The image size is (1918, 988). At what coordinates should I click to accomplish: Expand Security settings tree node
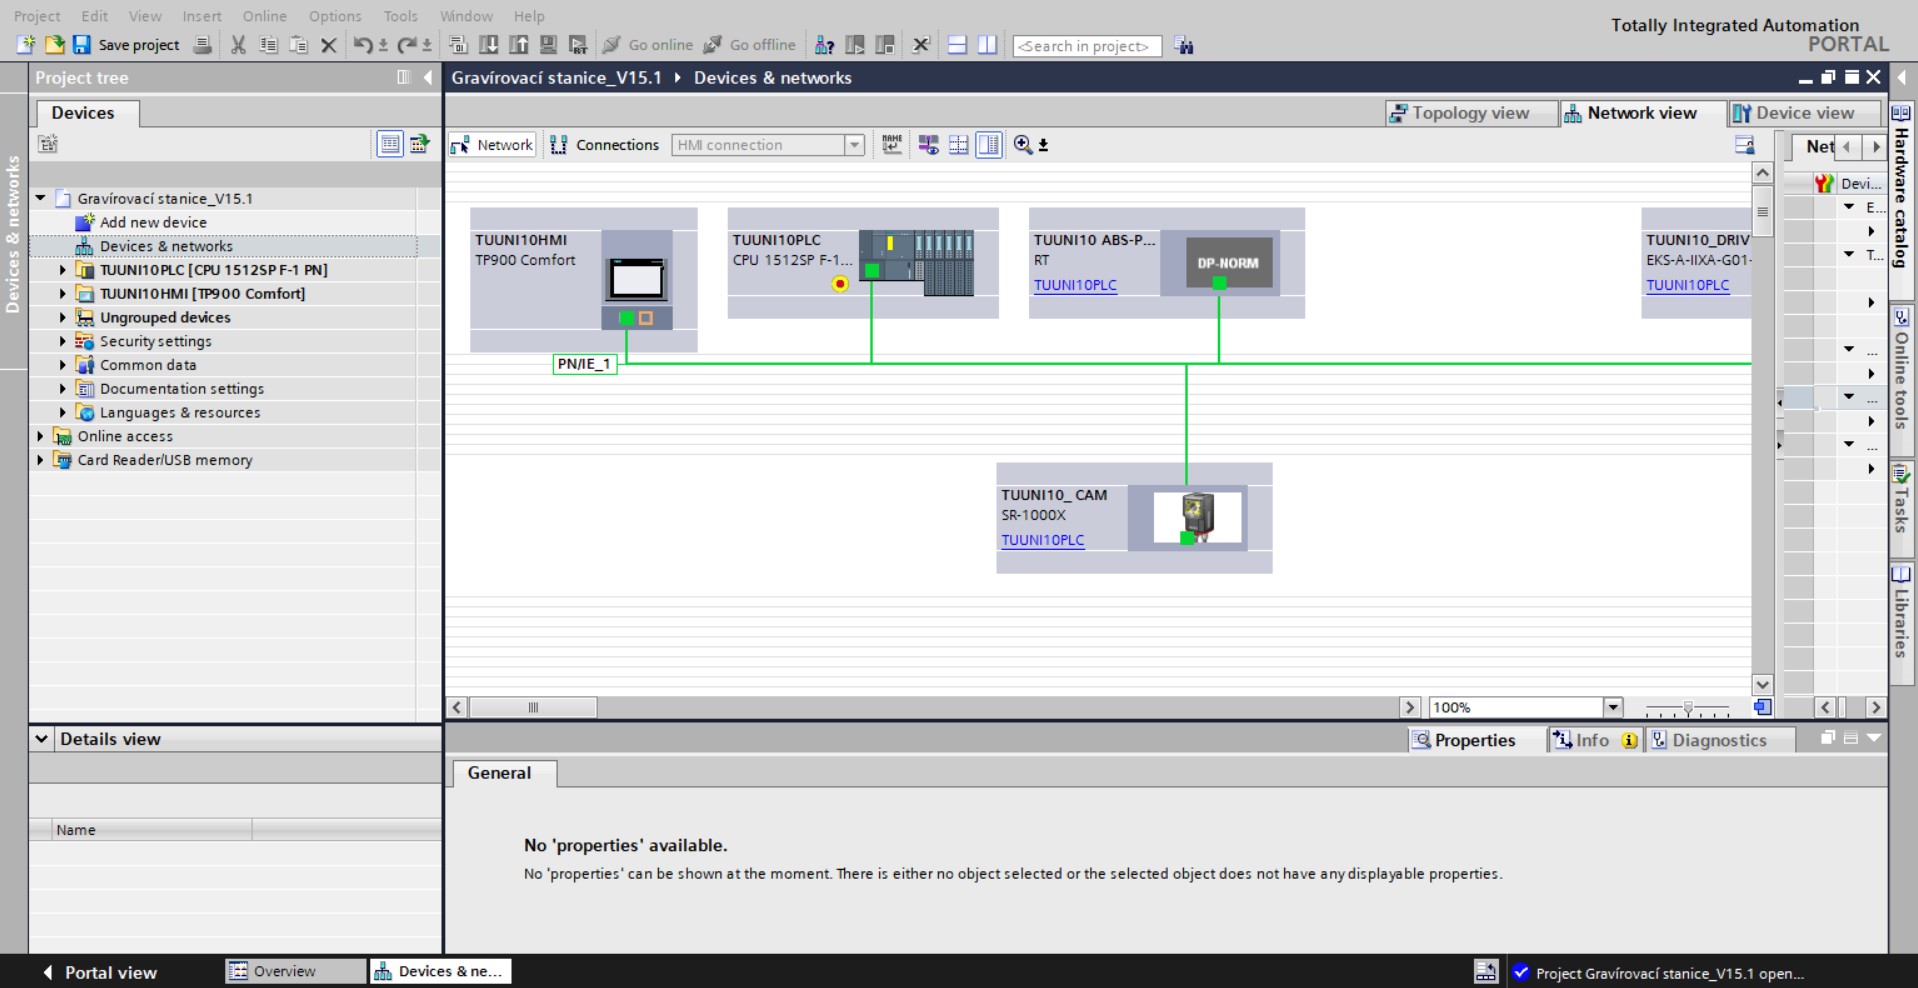point(62,342)
